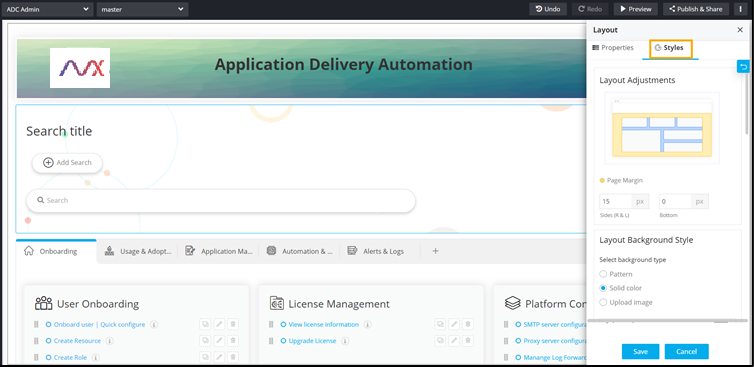
Task: Select the Pattern background type
Action: 603,274
